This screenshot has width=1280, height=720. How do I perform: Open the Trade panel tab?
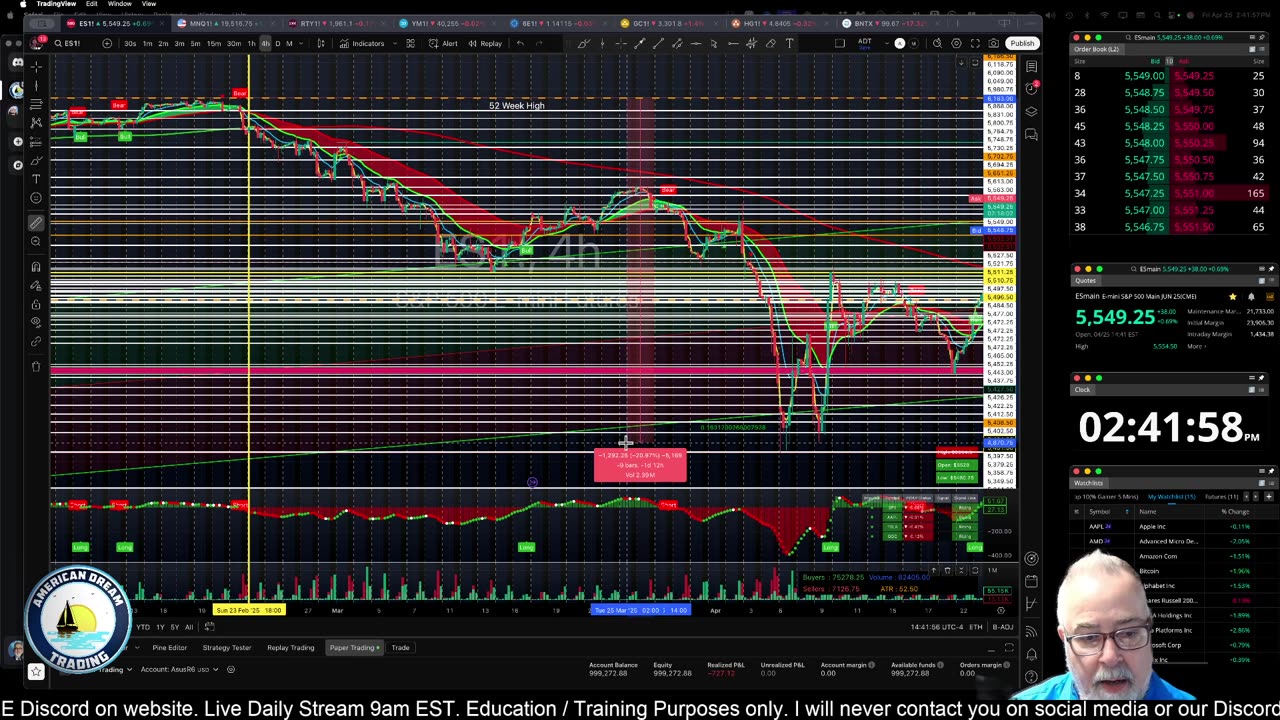(400, 647)
